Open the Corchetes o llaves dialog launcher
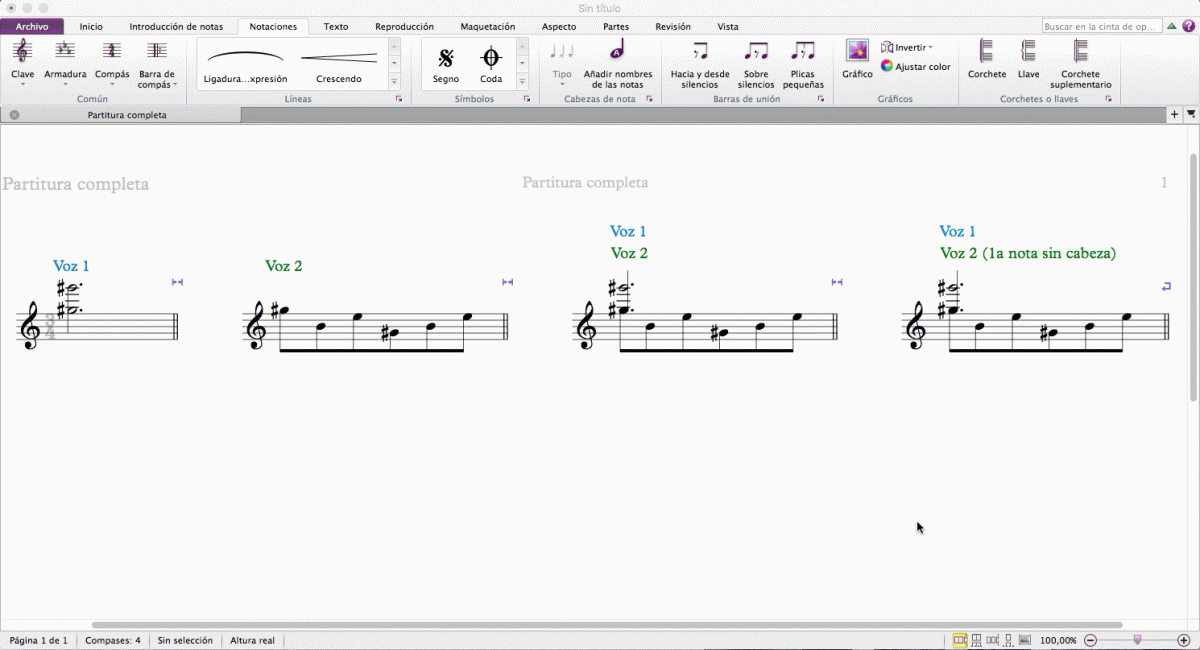The height and width of the screenshot is (650, 1200). pyautogui.click(x=1108, y=99)
